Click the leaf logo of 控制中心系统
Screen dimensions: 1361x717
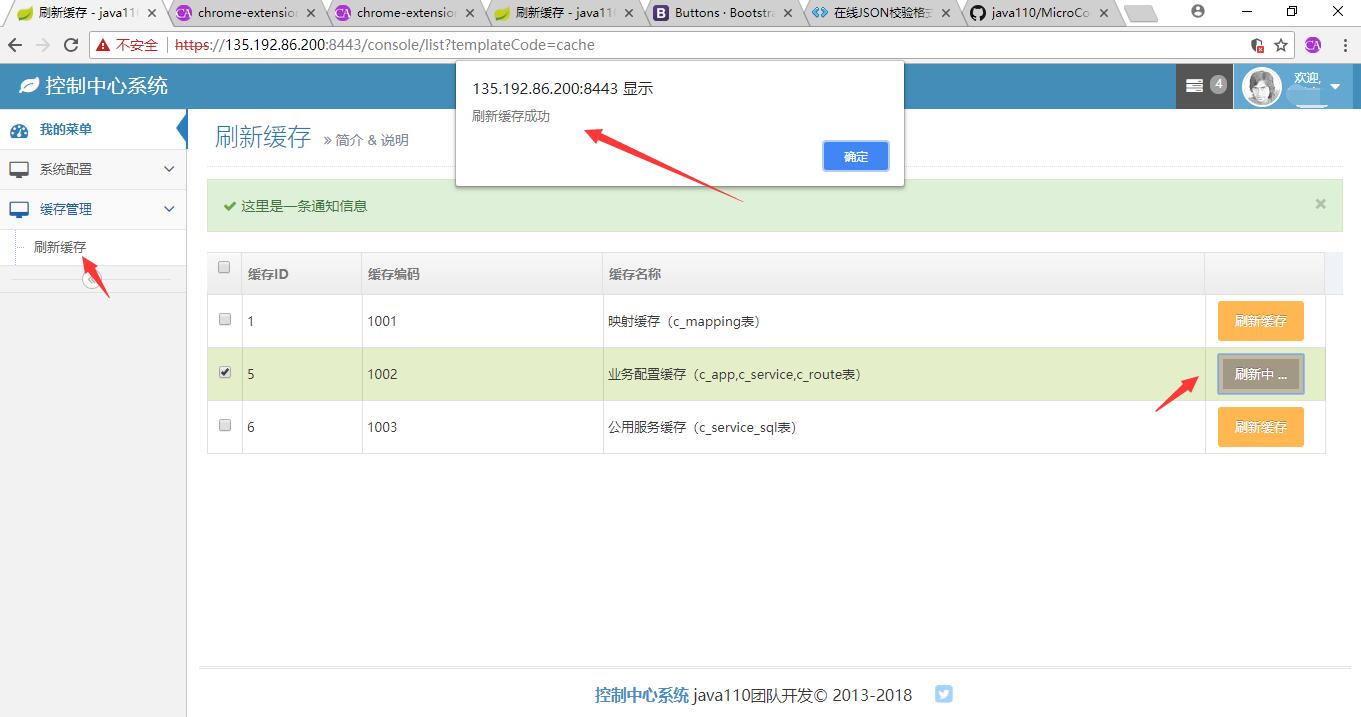29,87
